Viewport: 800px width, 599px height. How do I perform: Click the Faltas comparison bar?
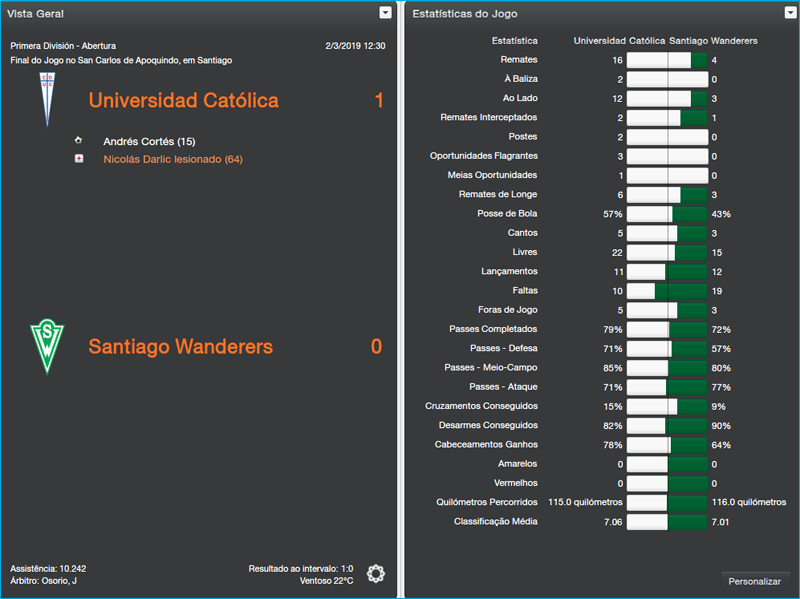666,291
